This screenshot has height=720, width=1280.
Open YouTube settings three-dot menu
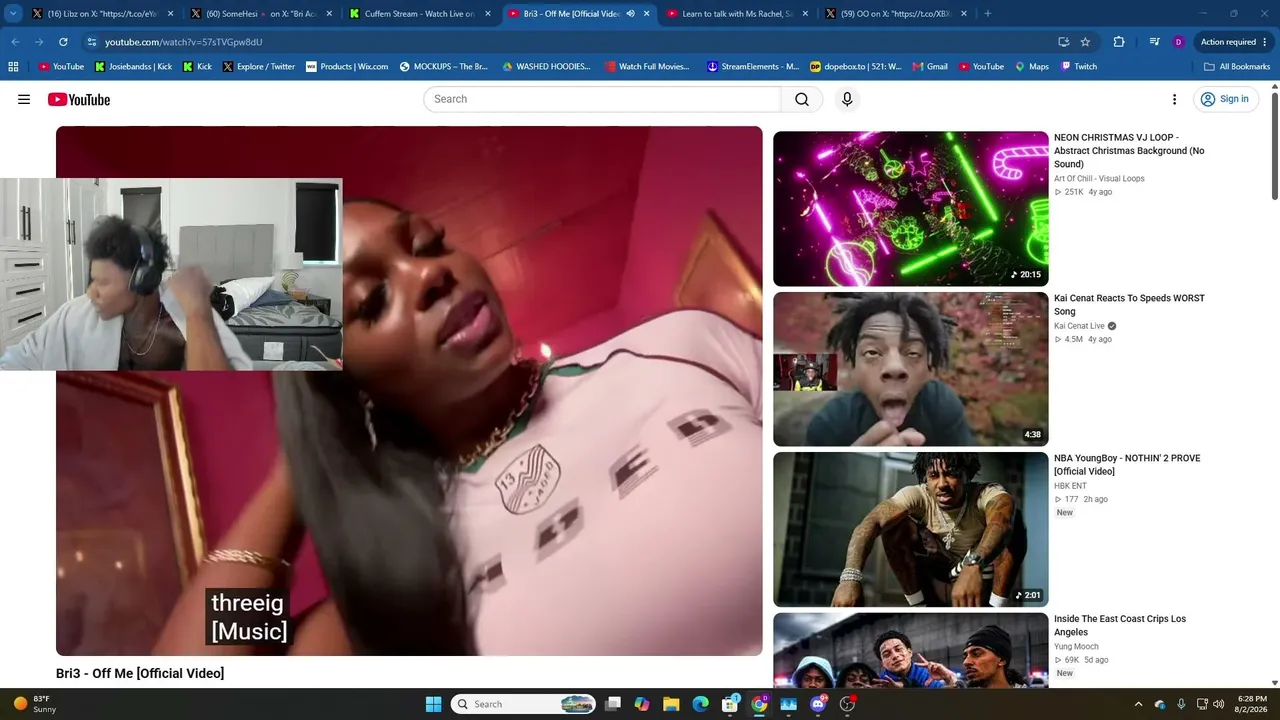(1174, 99)
